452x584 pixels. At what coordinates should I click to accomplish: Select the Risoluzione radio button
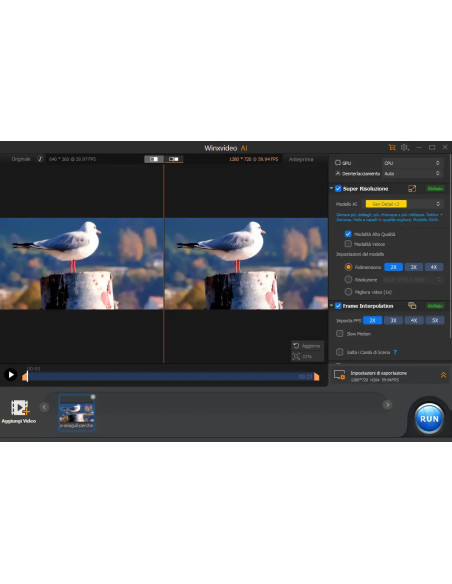348,279
